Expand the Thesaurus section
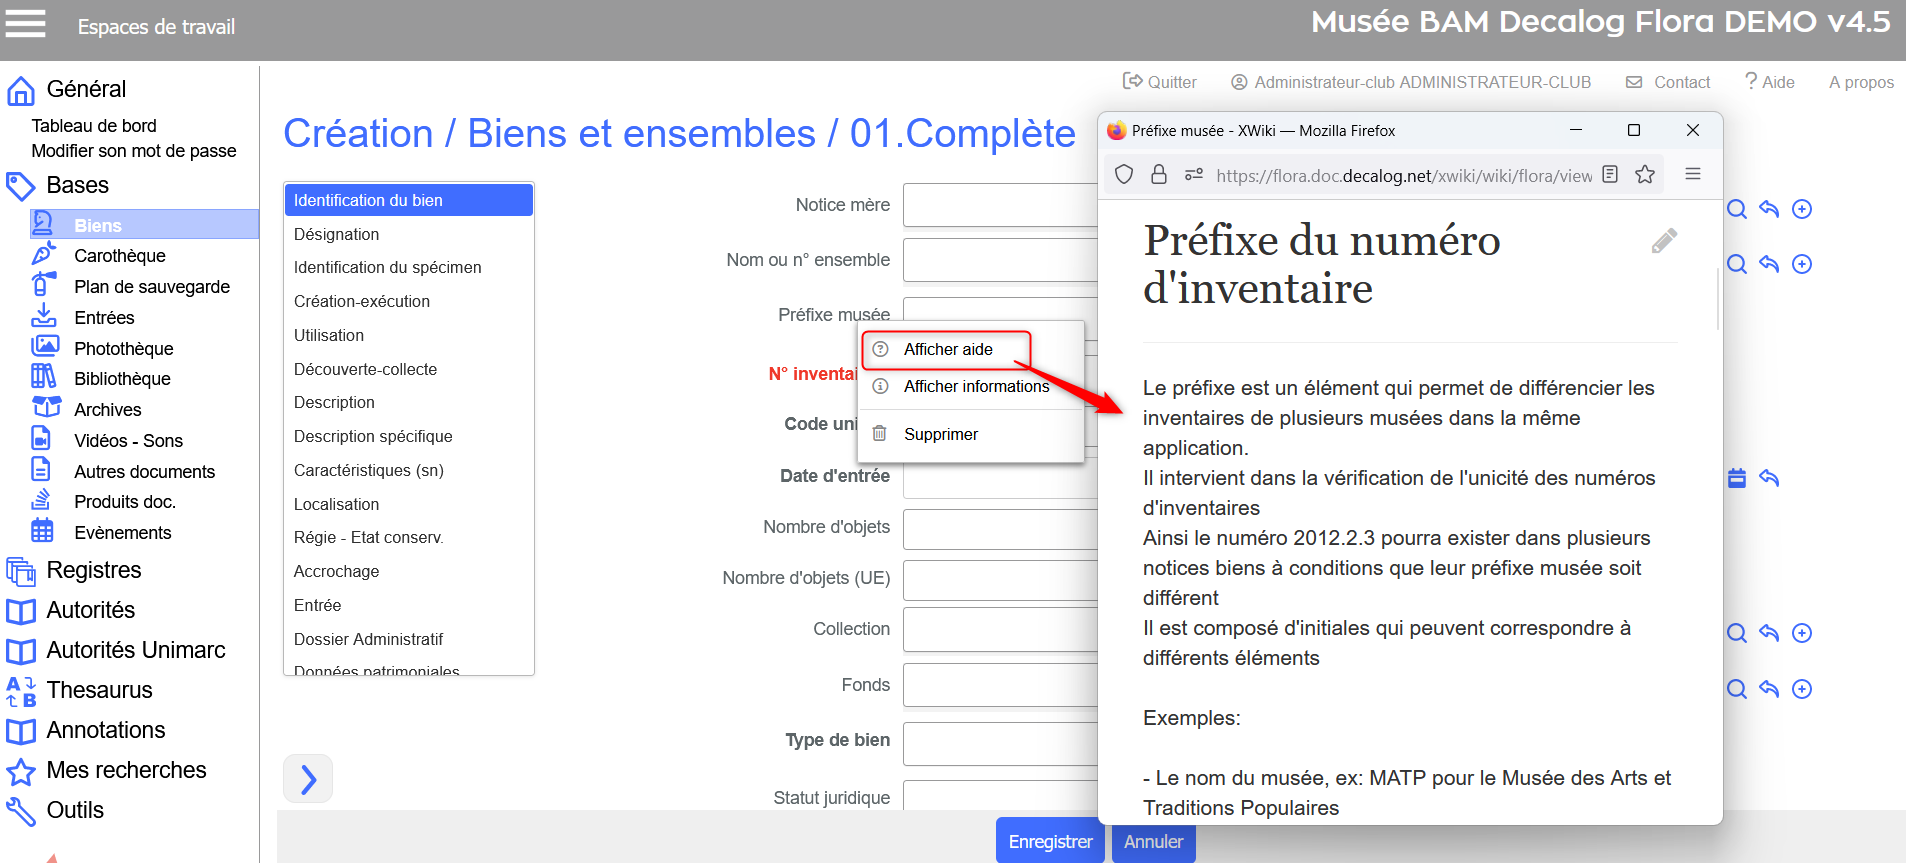 point(99,690)
